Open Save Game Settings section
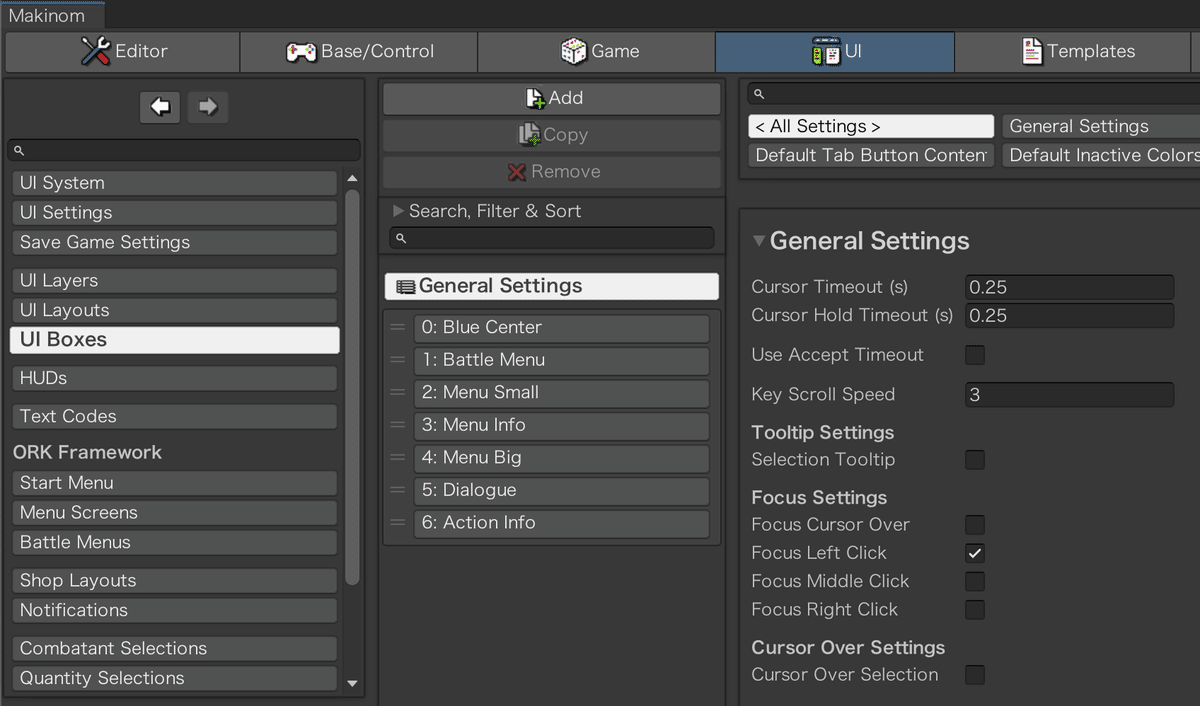 coord(175,242)
